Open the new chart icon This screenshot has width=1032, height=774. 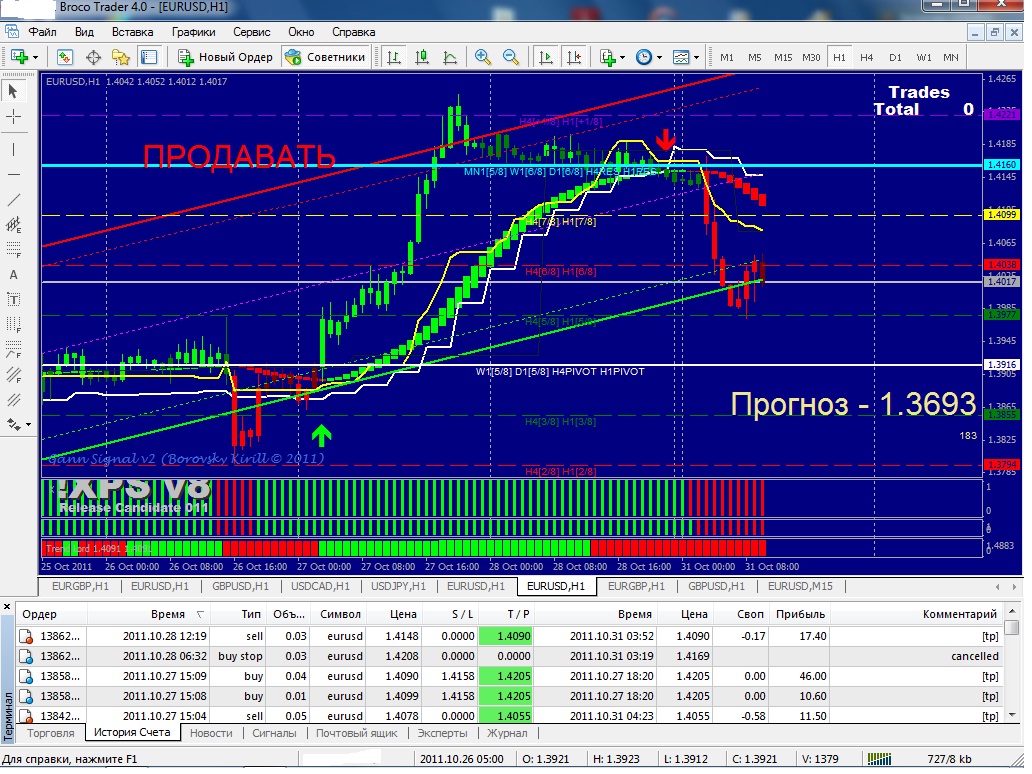(19, 58)
